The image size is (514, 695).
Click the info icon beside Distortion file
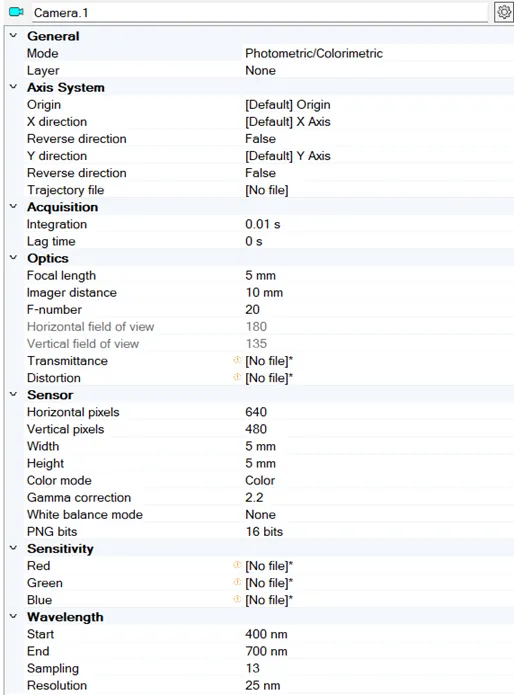tap(237, 377)
